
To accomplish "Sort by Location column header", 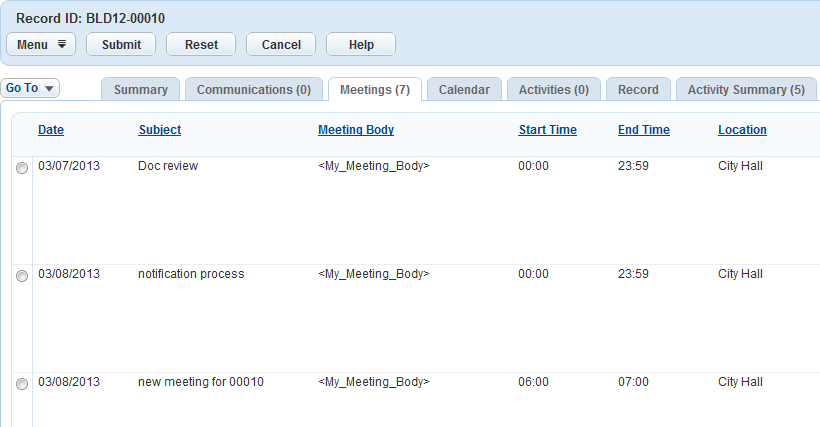I will 742,130.
